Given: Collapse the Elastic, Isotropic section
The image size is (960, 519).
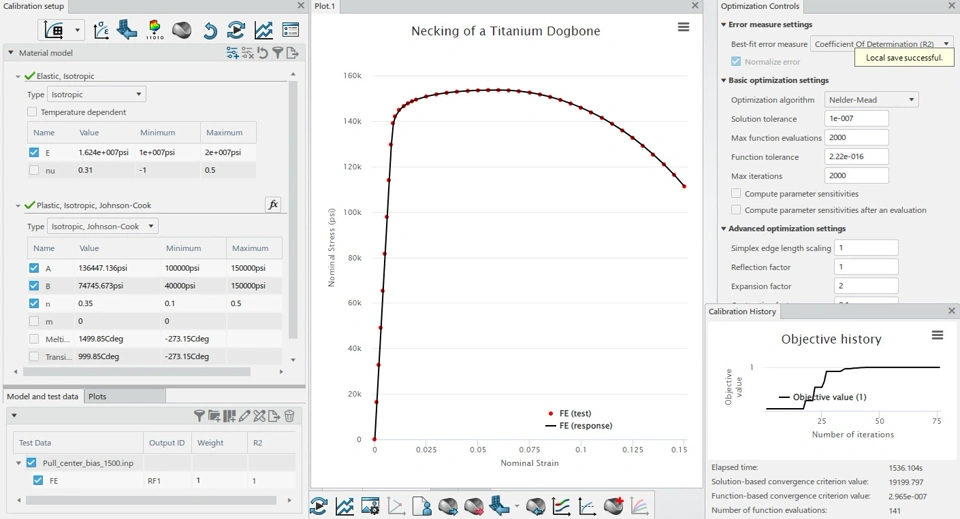Looking at the screenshot, I should [x=18, y=77].
